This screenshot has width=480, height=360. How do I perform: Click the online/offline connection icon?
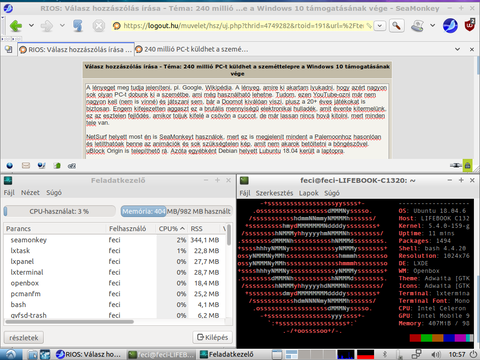click(455, 165)
